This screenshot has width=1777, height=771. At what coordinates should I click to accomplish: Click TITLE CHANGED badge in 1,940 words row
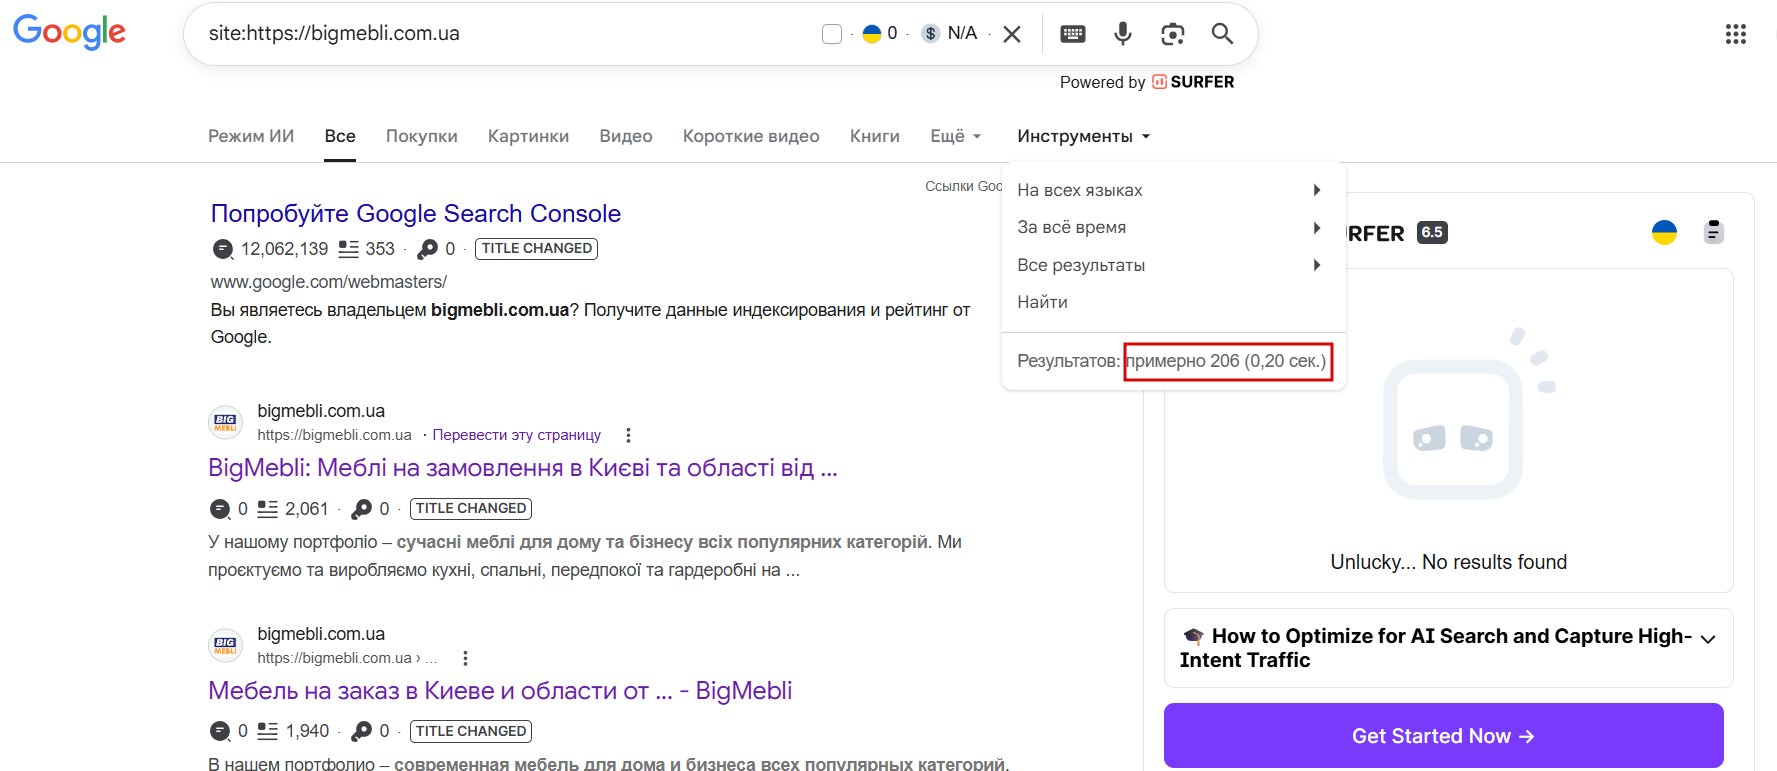tap(471, 732)
